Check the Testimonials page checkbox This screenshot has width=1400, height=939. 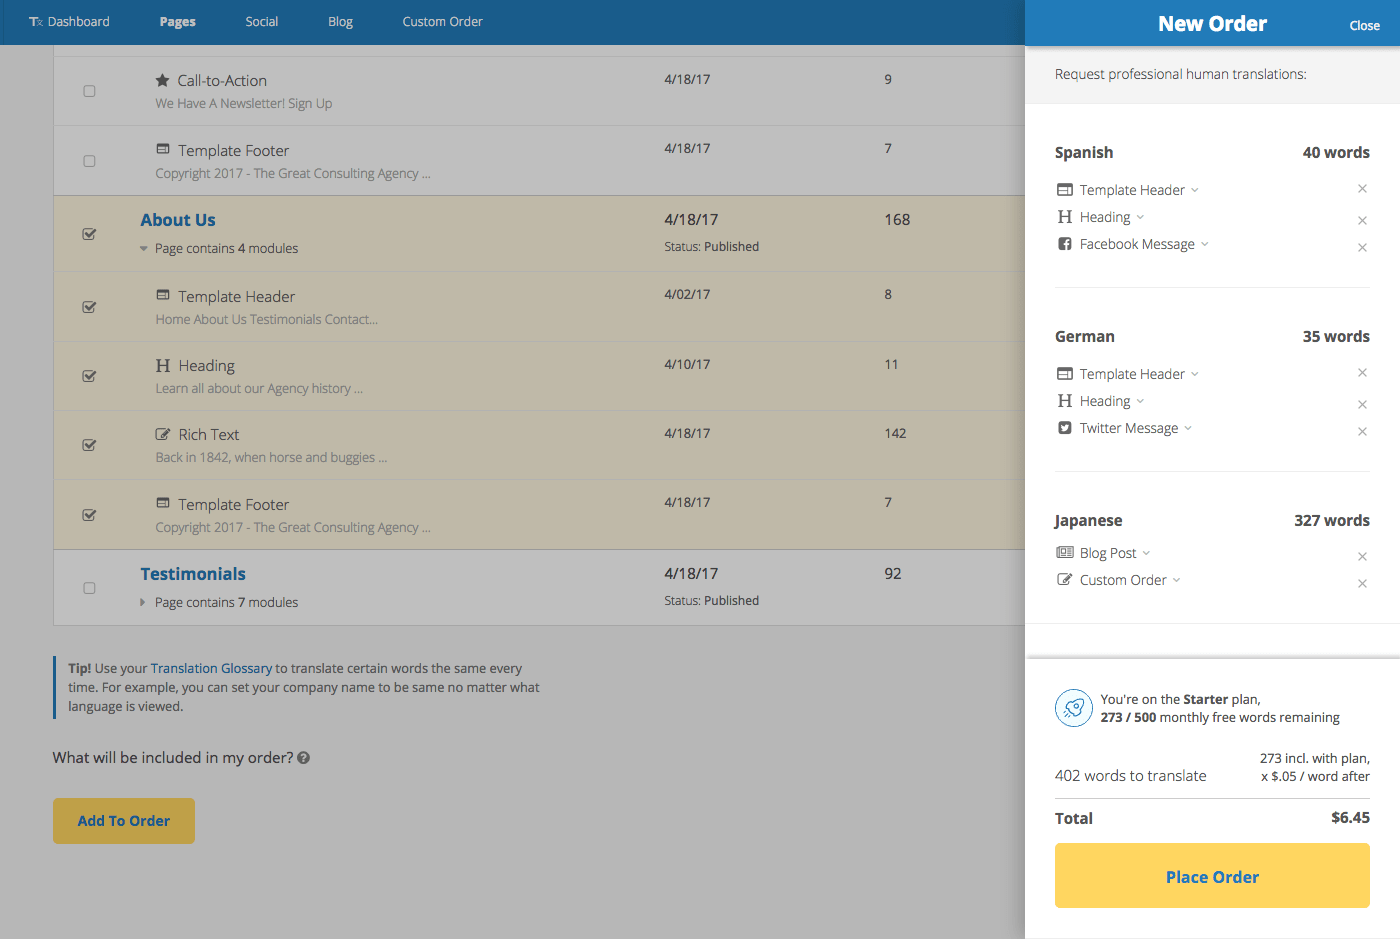click(x=89, y=588)
